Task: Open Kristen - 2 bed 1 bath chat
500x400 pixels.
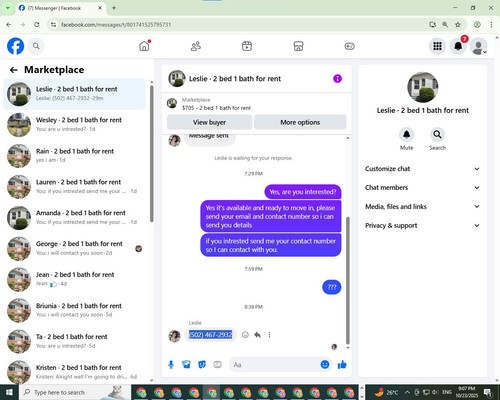Action: coord(74,372)
